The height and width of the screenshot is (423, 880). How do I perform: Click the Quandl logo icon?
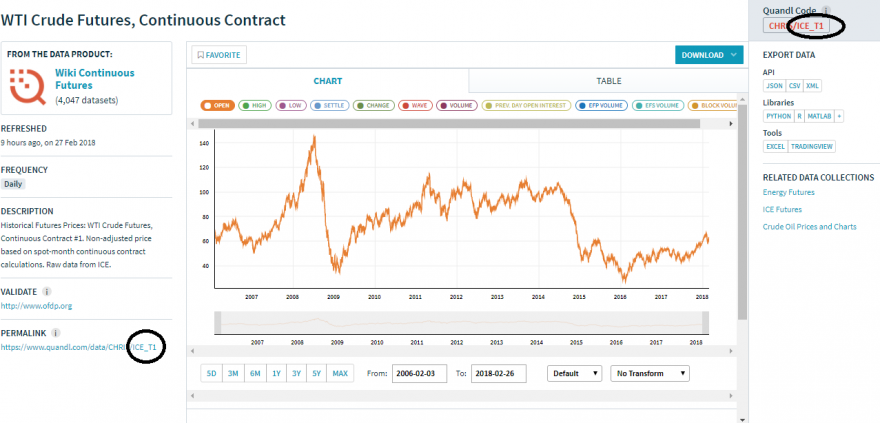[28, 86]
